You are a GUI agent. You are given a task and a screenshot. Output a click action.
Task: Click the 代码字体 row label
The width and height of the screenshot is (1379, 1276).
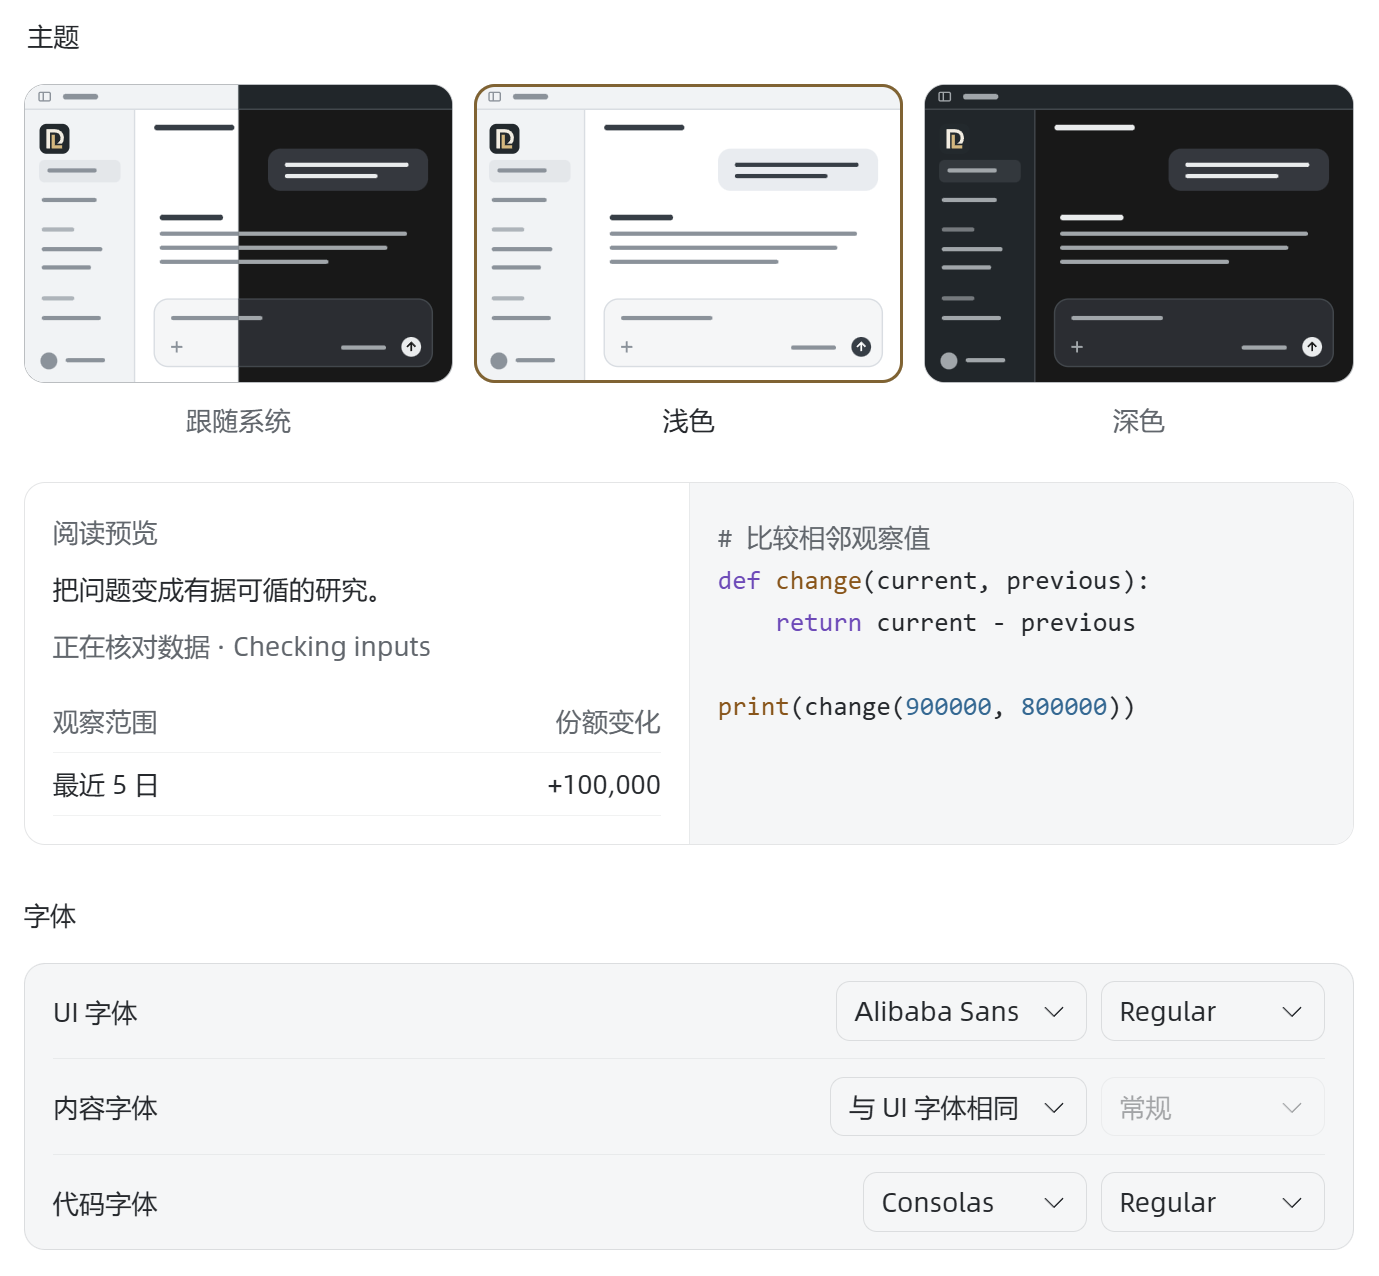tap(105, 1204)
